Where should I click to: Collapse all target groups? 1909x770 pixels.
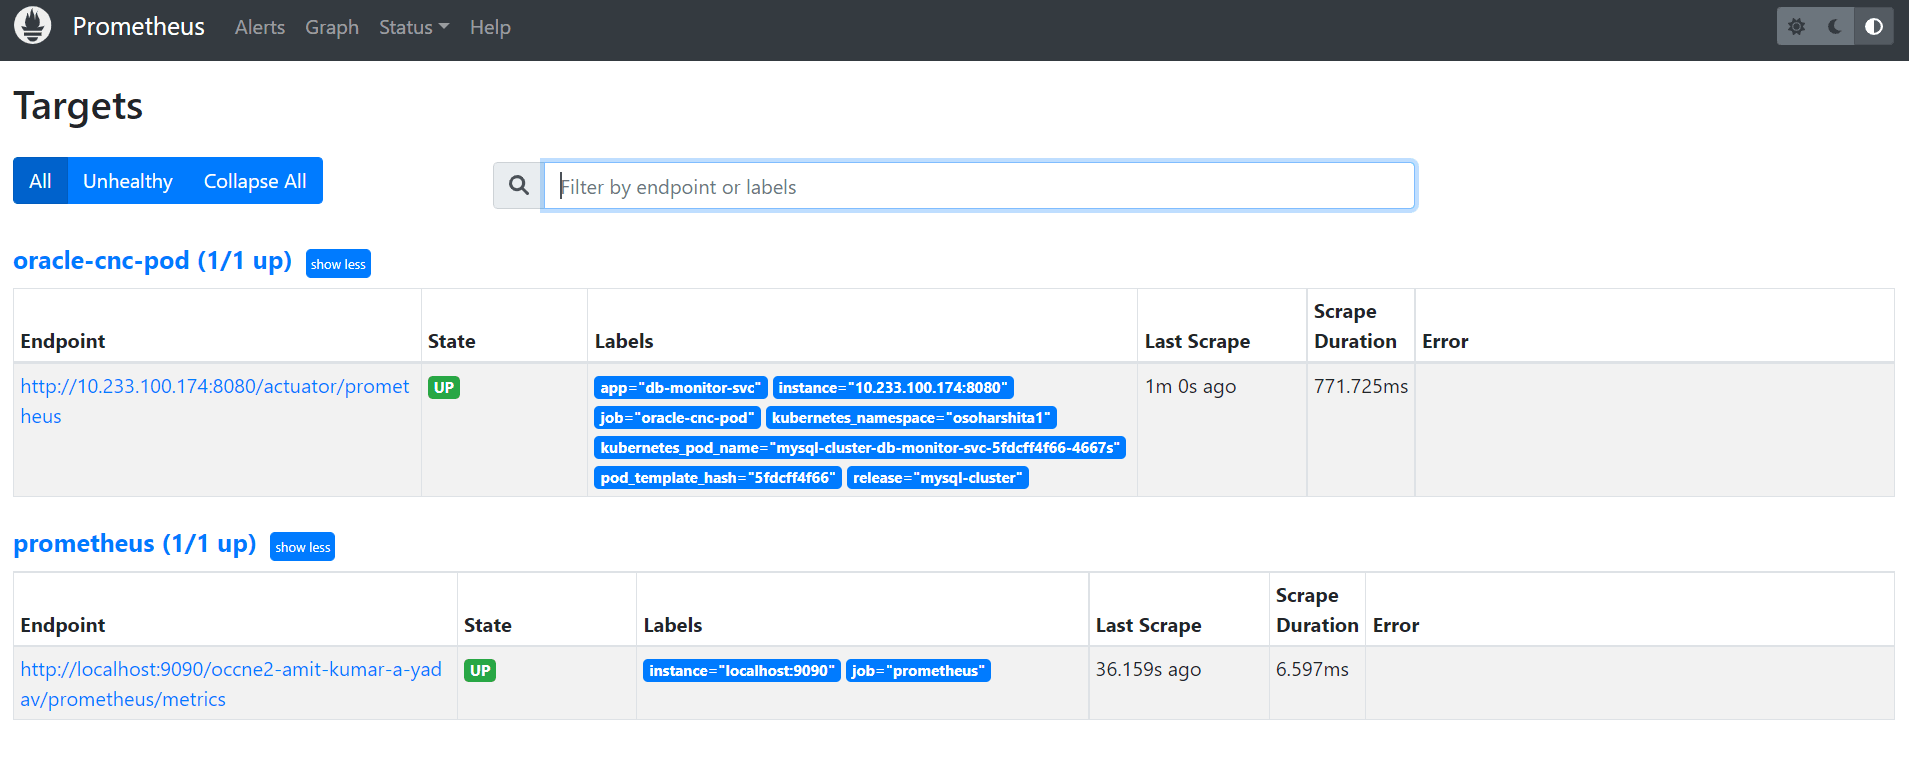click(x=255, y=181)
